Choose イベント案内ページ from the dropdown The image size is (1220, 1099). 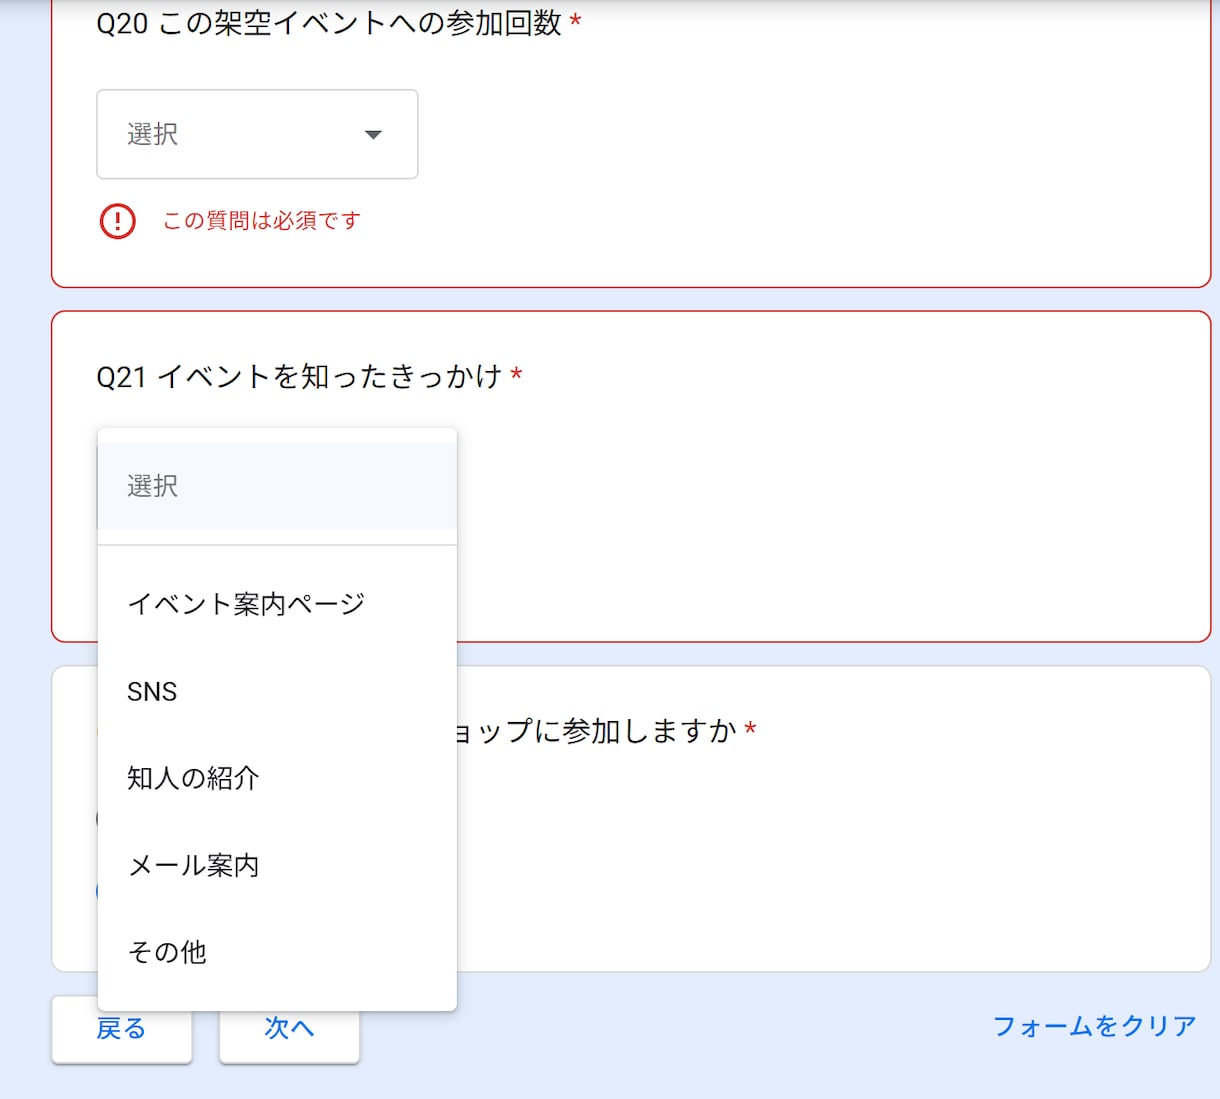[x=277, y=604]
